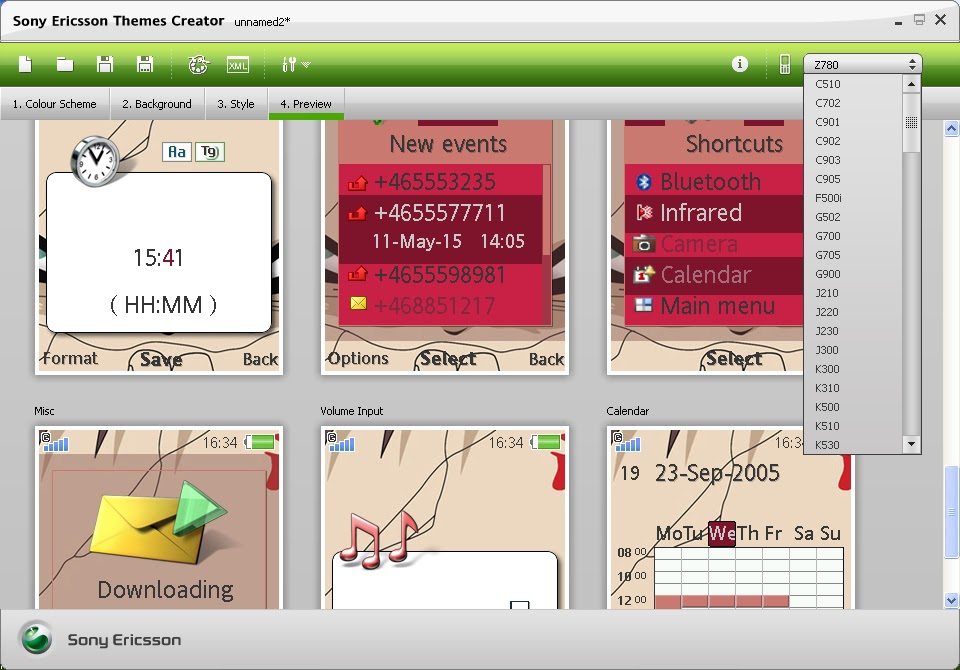Click K310 in the model list

click(853, 388)
